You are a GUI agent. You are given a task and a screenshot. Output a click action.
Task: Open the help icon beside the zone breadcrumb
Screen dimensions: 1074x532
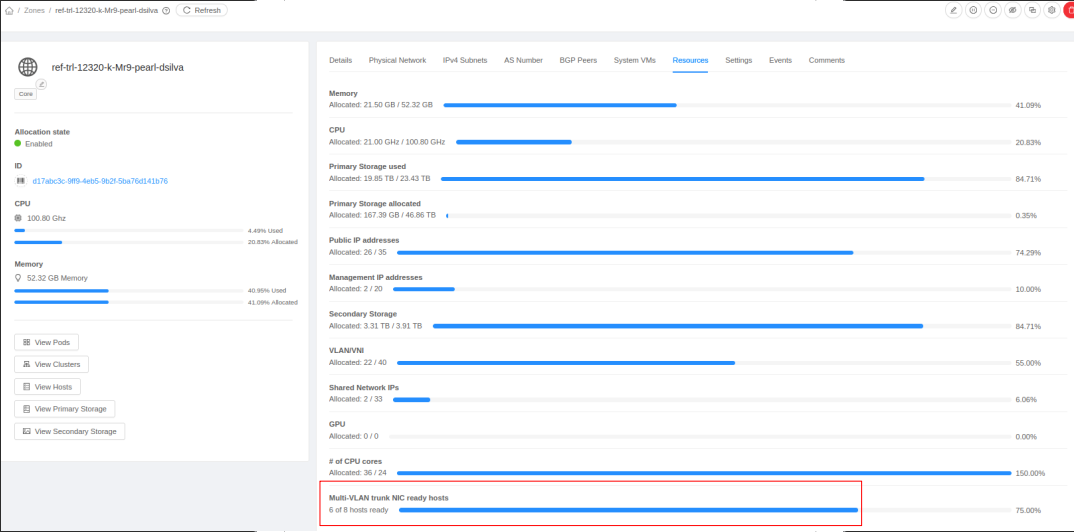click(166, 10)
